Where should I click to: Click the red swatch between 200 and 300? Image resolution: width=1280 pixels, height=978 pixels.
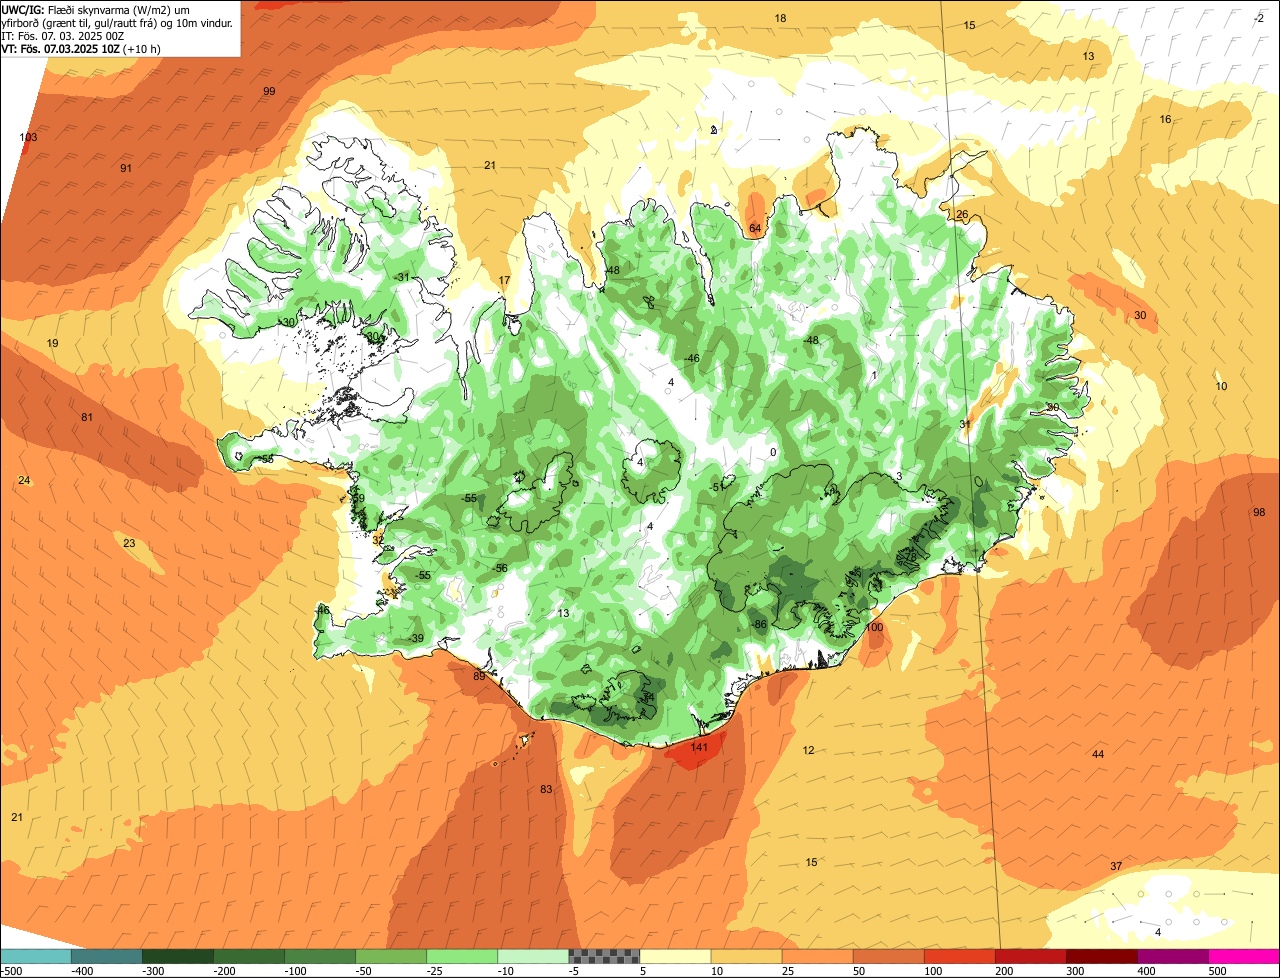1030,956
